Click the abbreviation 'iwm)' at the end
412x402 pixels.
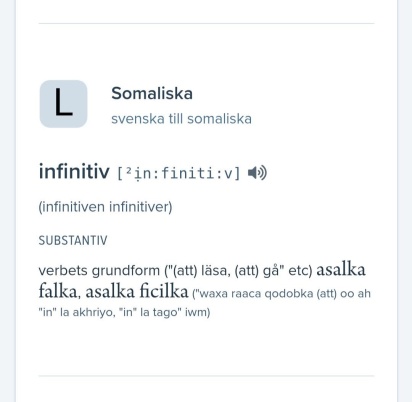(x=198, y=312)
